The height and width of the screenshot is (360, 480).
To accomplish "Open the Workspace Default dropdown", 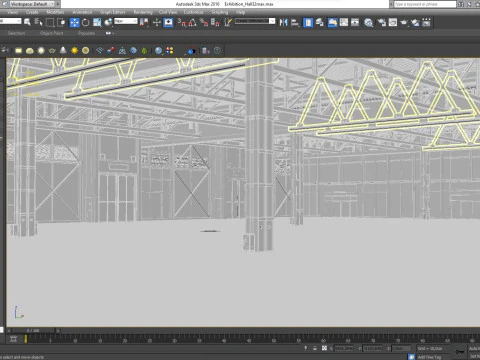I will 32,4.
